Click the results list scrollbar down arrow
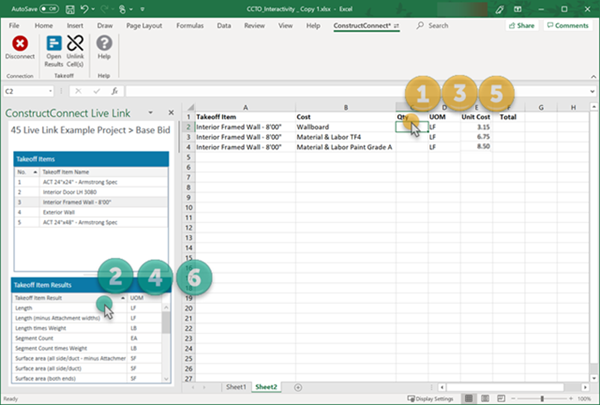600x405 pixels. pyautogui.click(x=166, y=379)
